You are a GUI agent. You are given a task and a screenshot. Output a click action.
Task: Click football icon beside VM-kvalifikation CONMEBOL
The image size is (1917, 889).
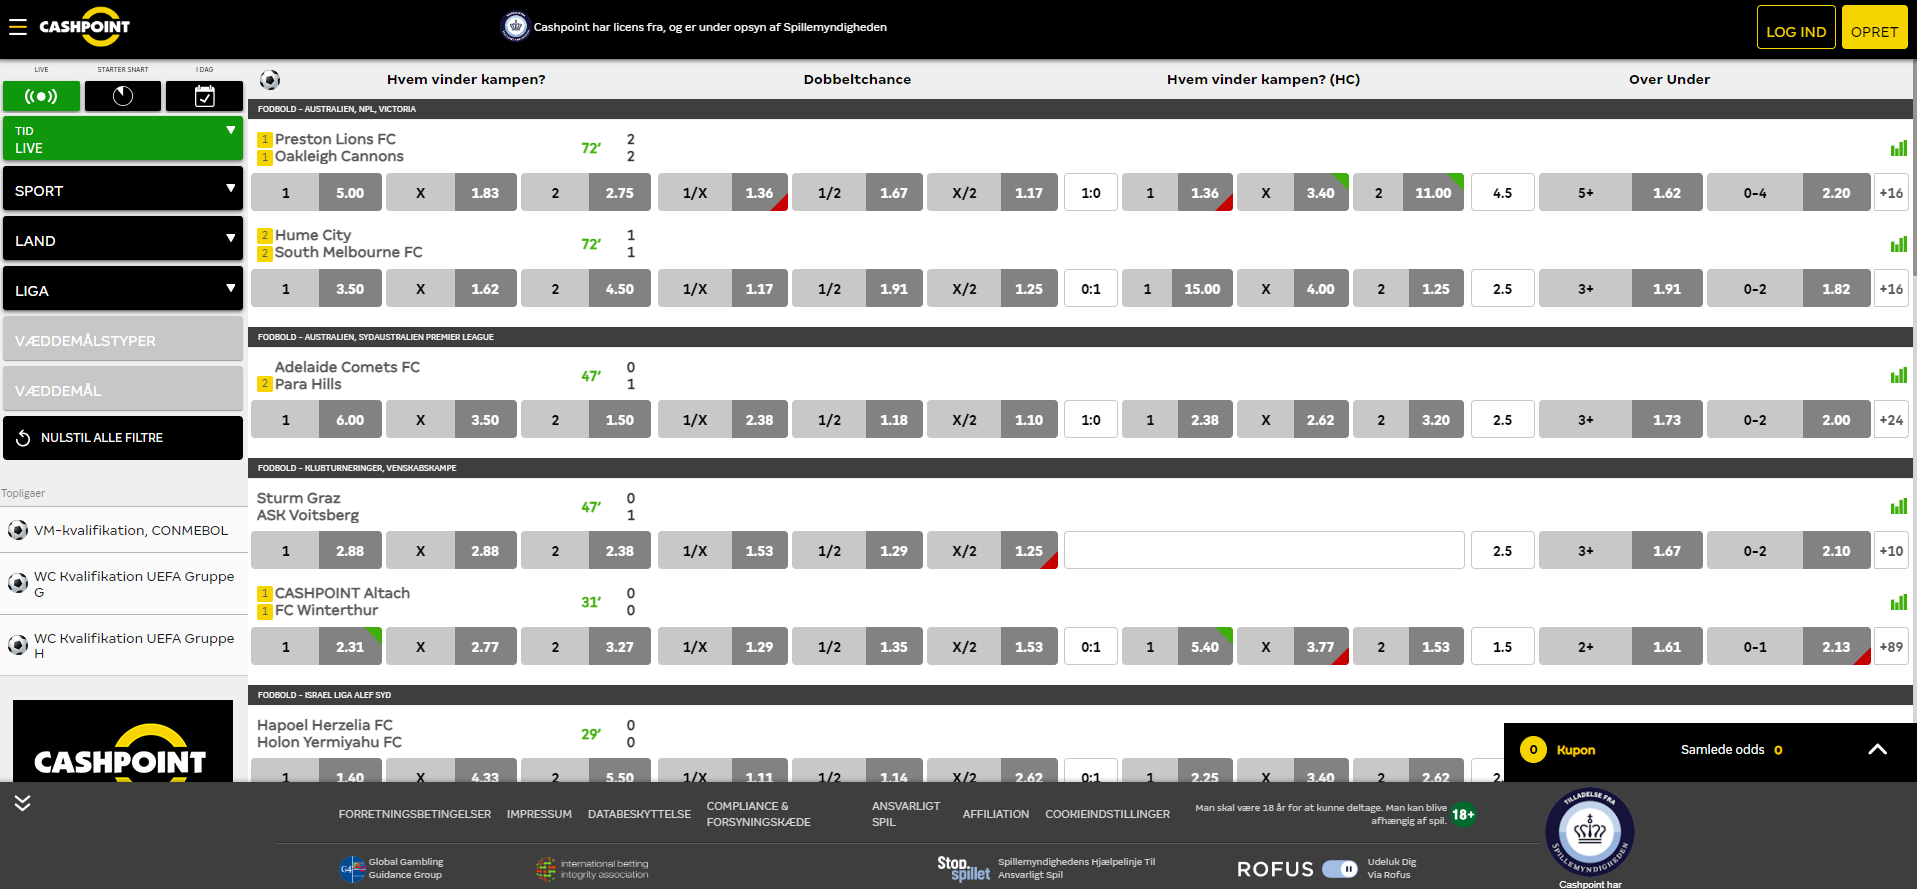[x=18, y=530]
